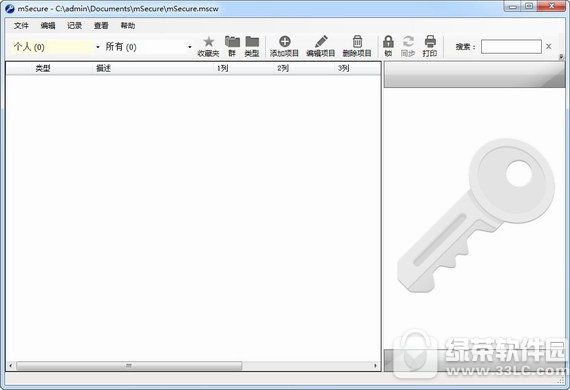570x390 pixels.
Task: Click the 打印 printer icon
Action: 430,46
